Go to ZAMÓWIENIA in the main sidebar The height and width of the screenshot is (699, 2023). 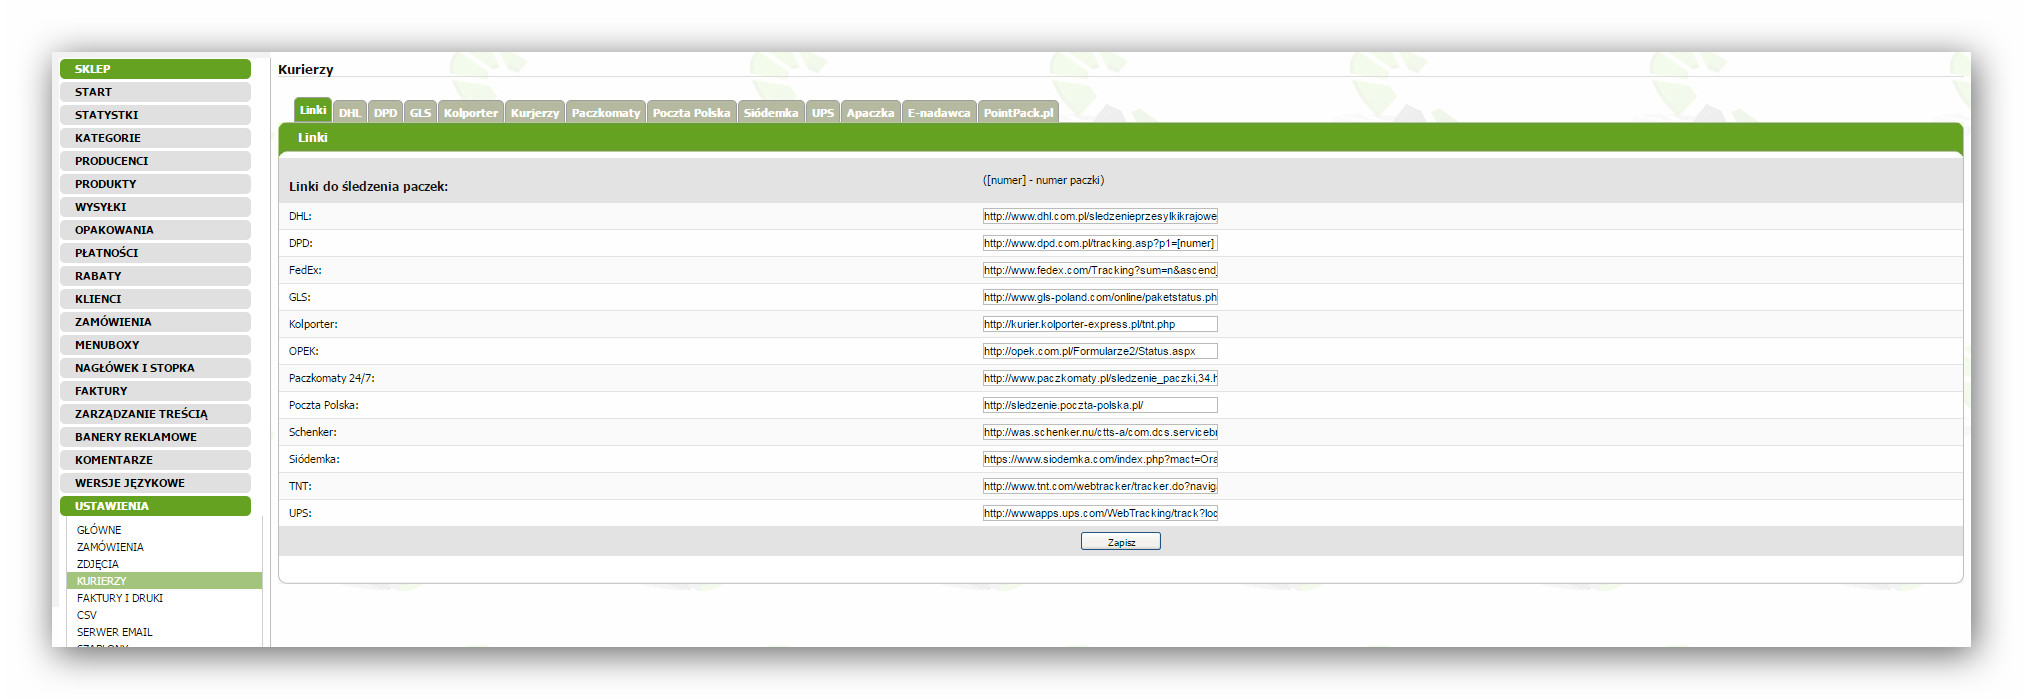[155, 322]
